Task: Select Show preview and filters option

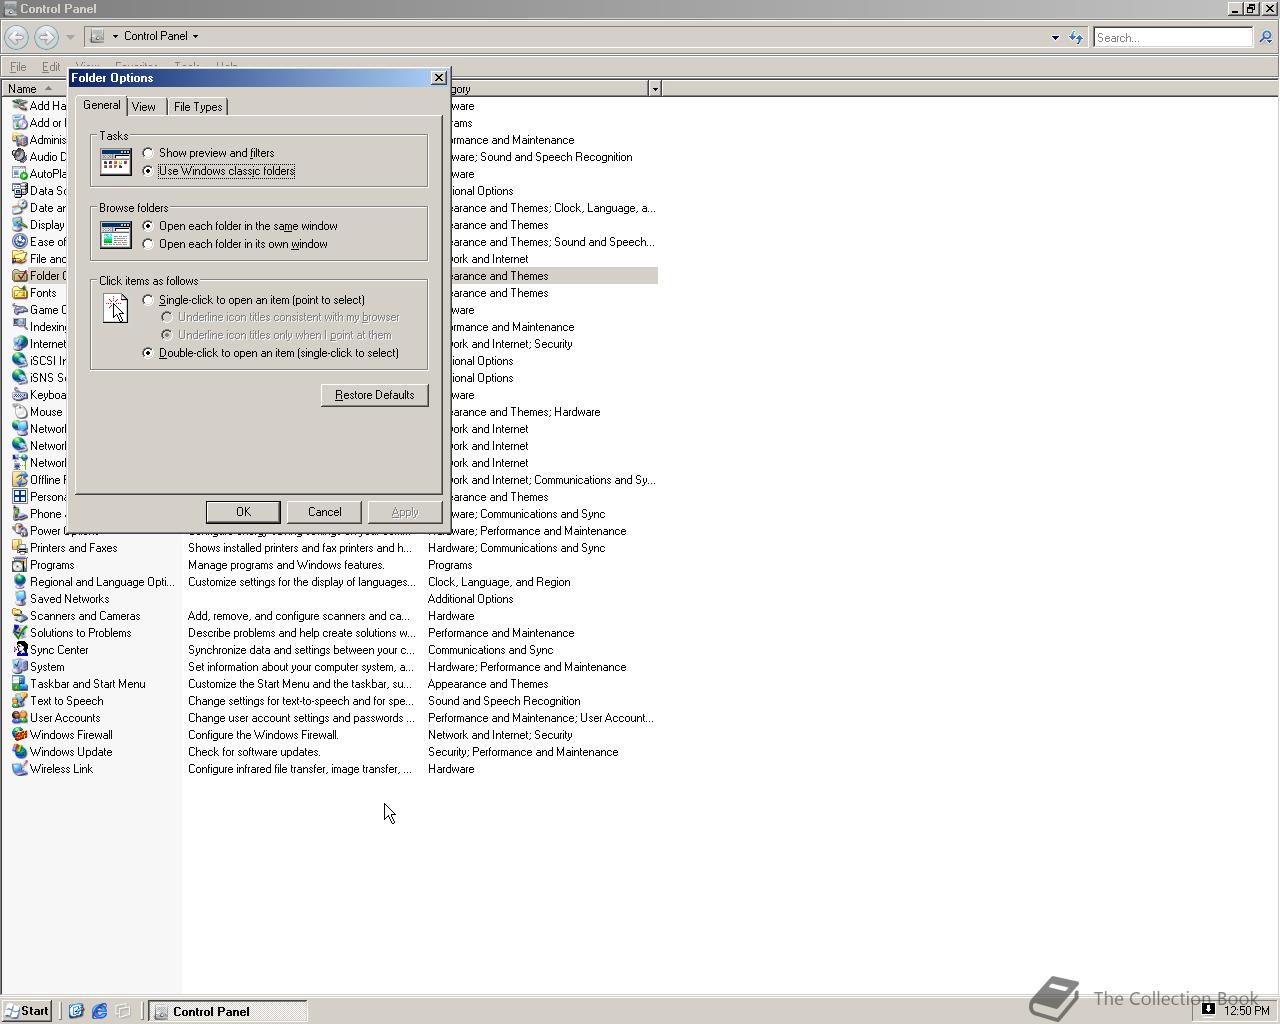Action: point(148,153)
